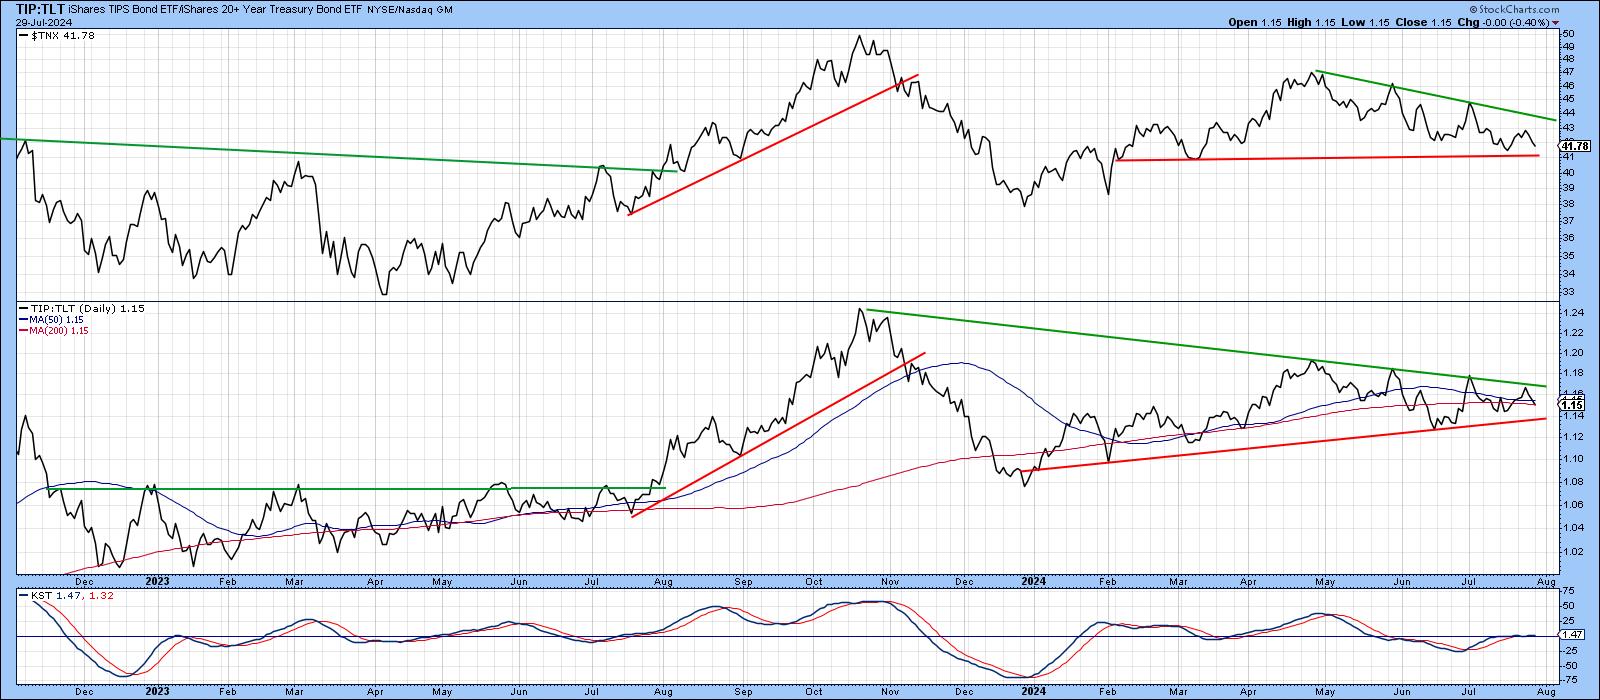The height and width of the screenshot is (700, 1600).
Task: Click the 2023 label on the bottom date axis
Action: (158, 692)
